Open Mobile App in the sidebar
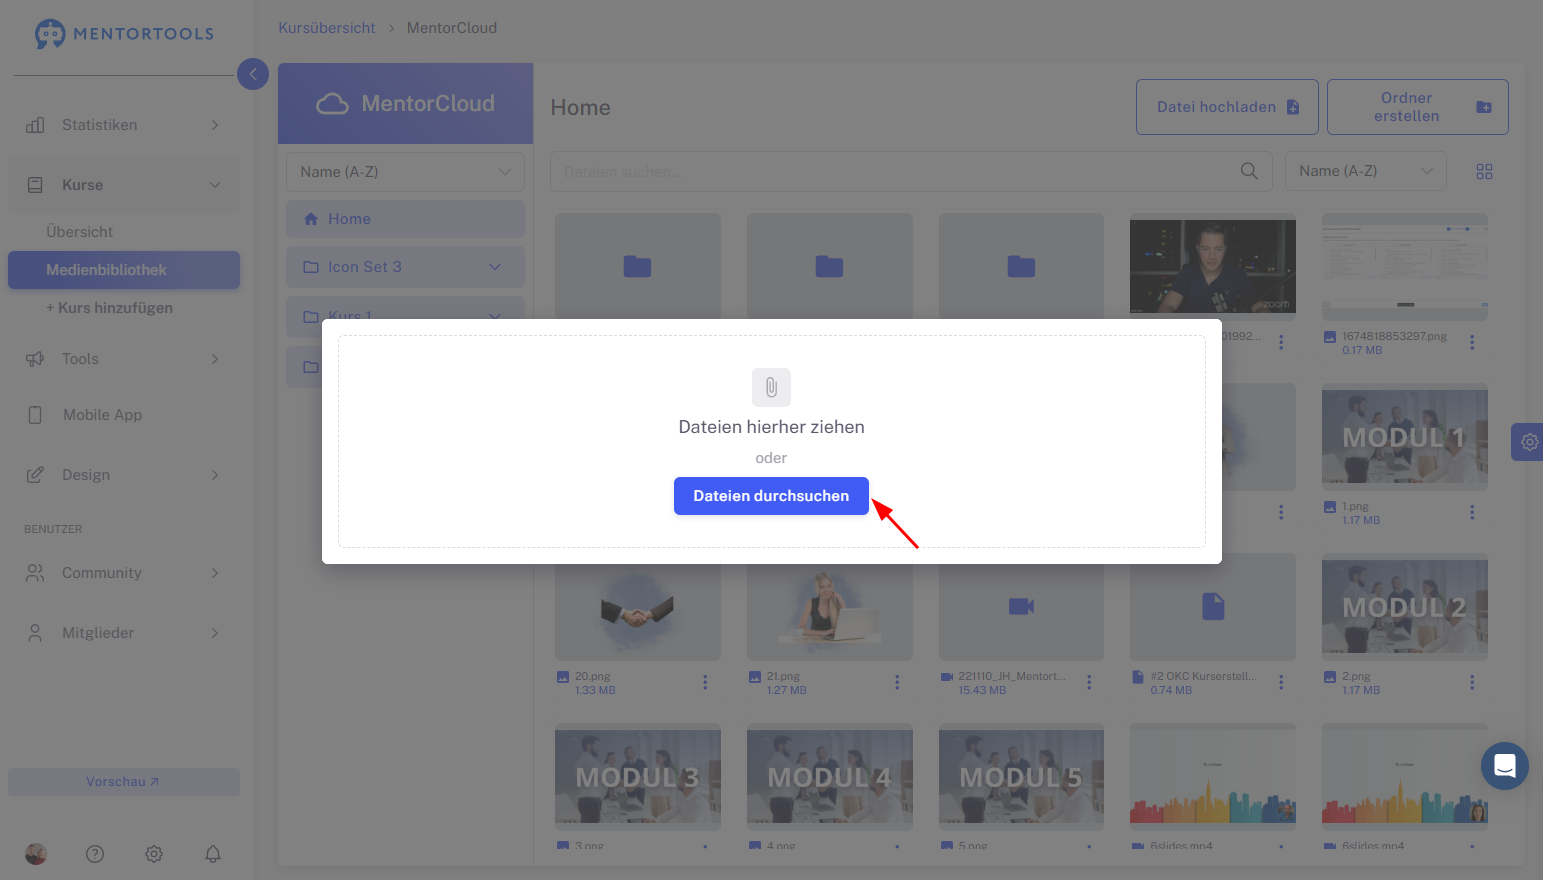 coord(124,415)
